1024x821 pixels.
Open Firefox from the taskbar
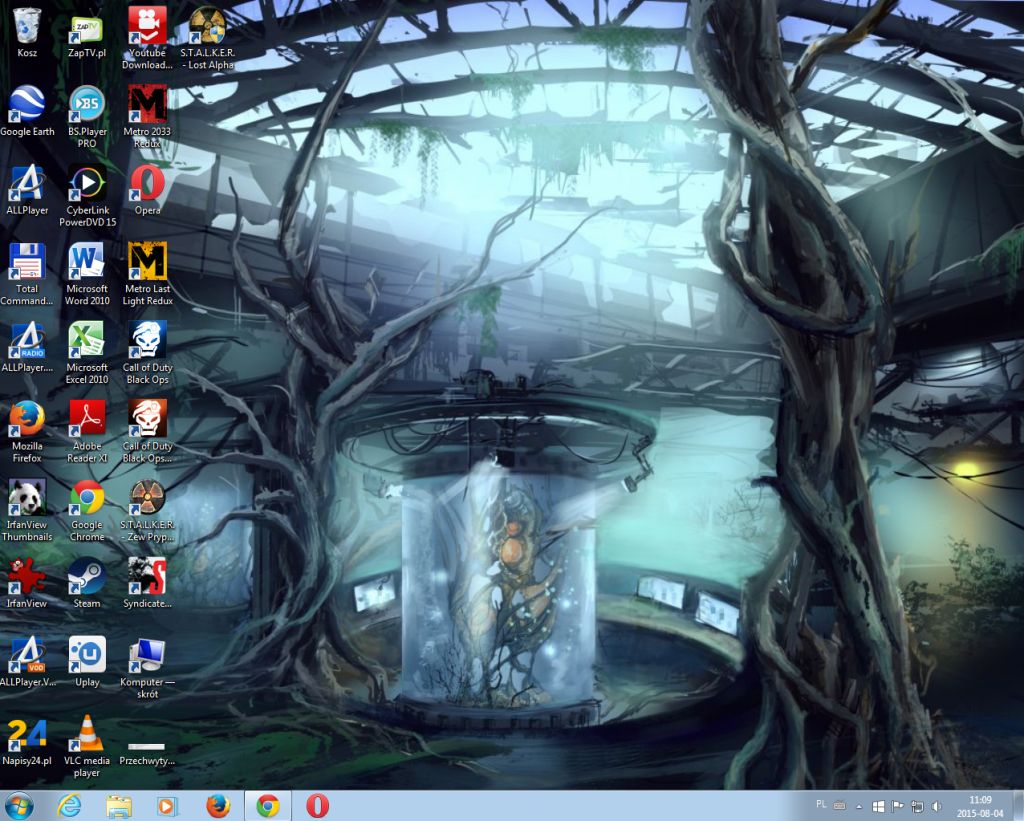(x=218, y=806)
